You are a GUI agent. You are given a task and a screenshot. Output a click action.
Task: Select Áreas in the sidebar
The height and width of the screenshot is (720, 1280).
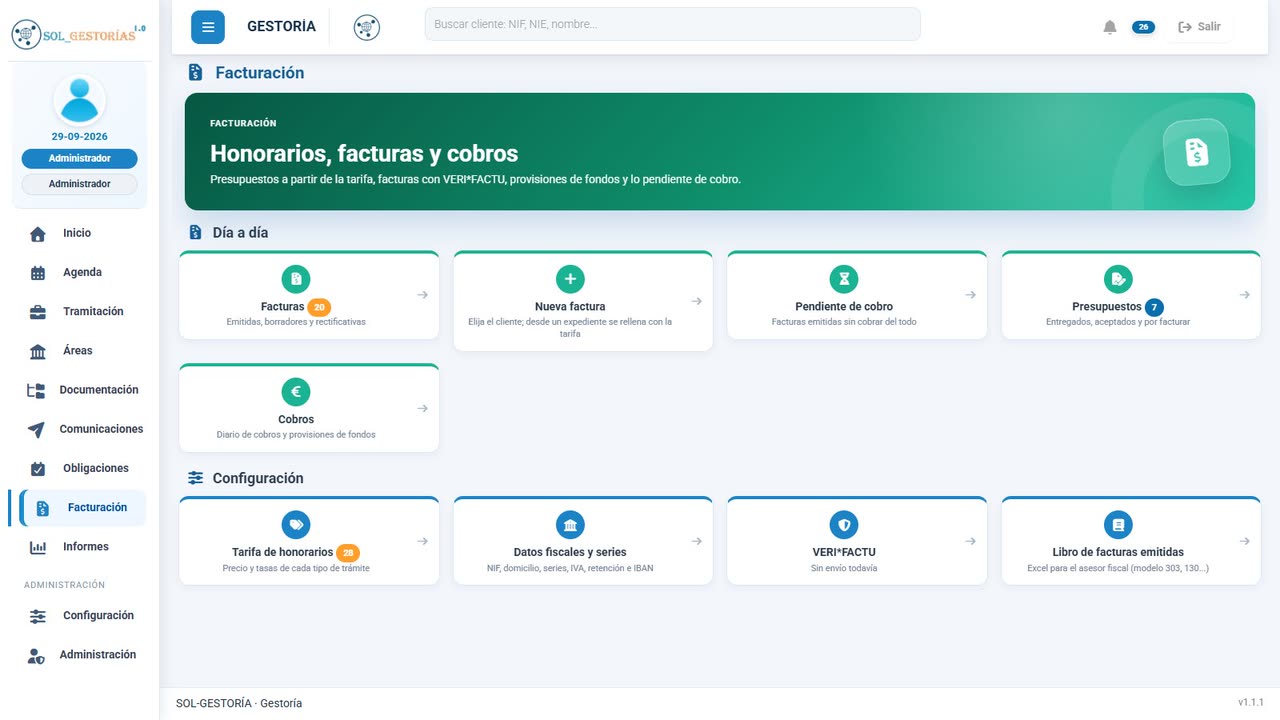pos(79,350)
